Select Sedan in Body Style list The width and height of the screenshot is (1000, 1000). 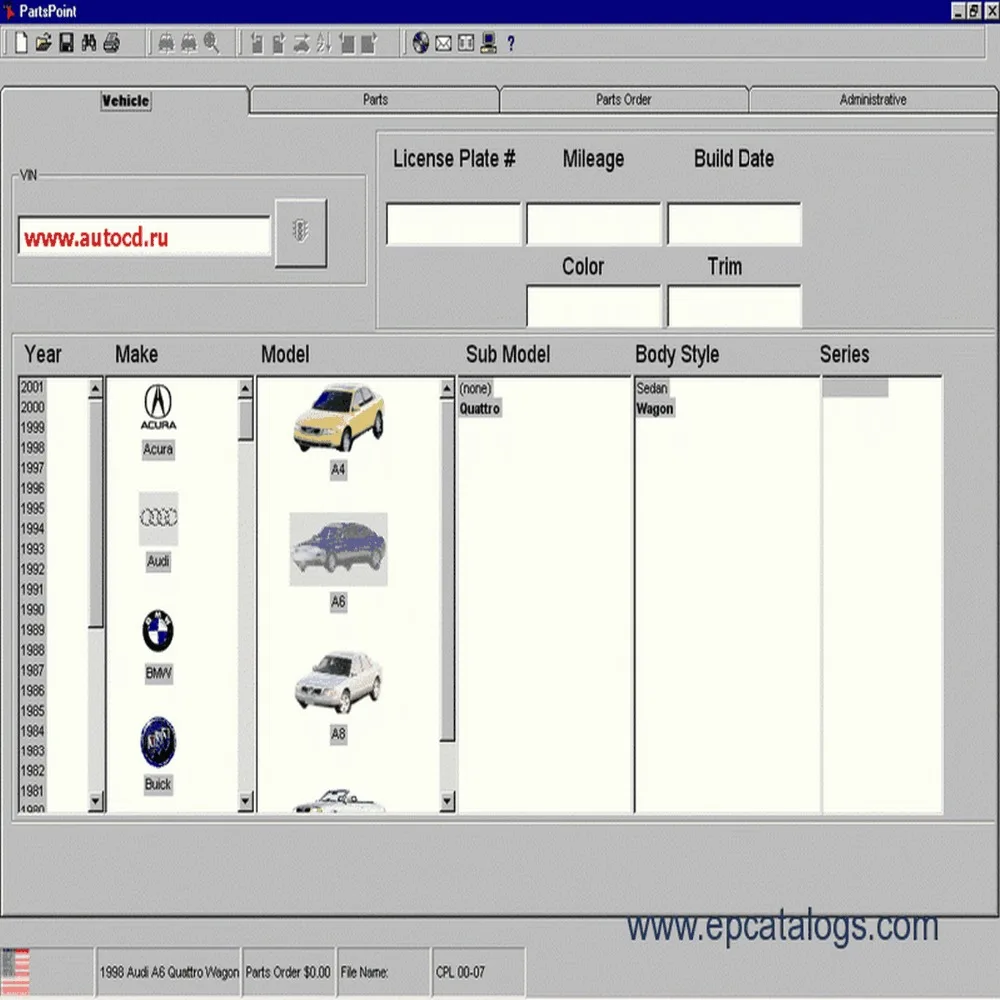click(652, 388)
